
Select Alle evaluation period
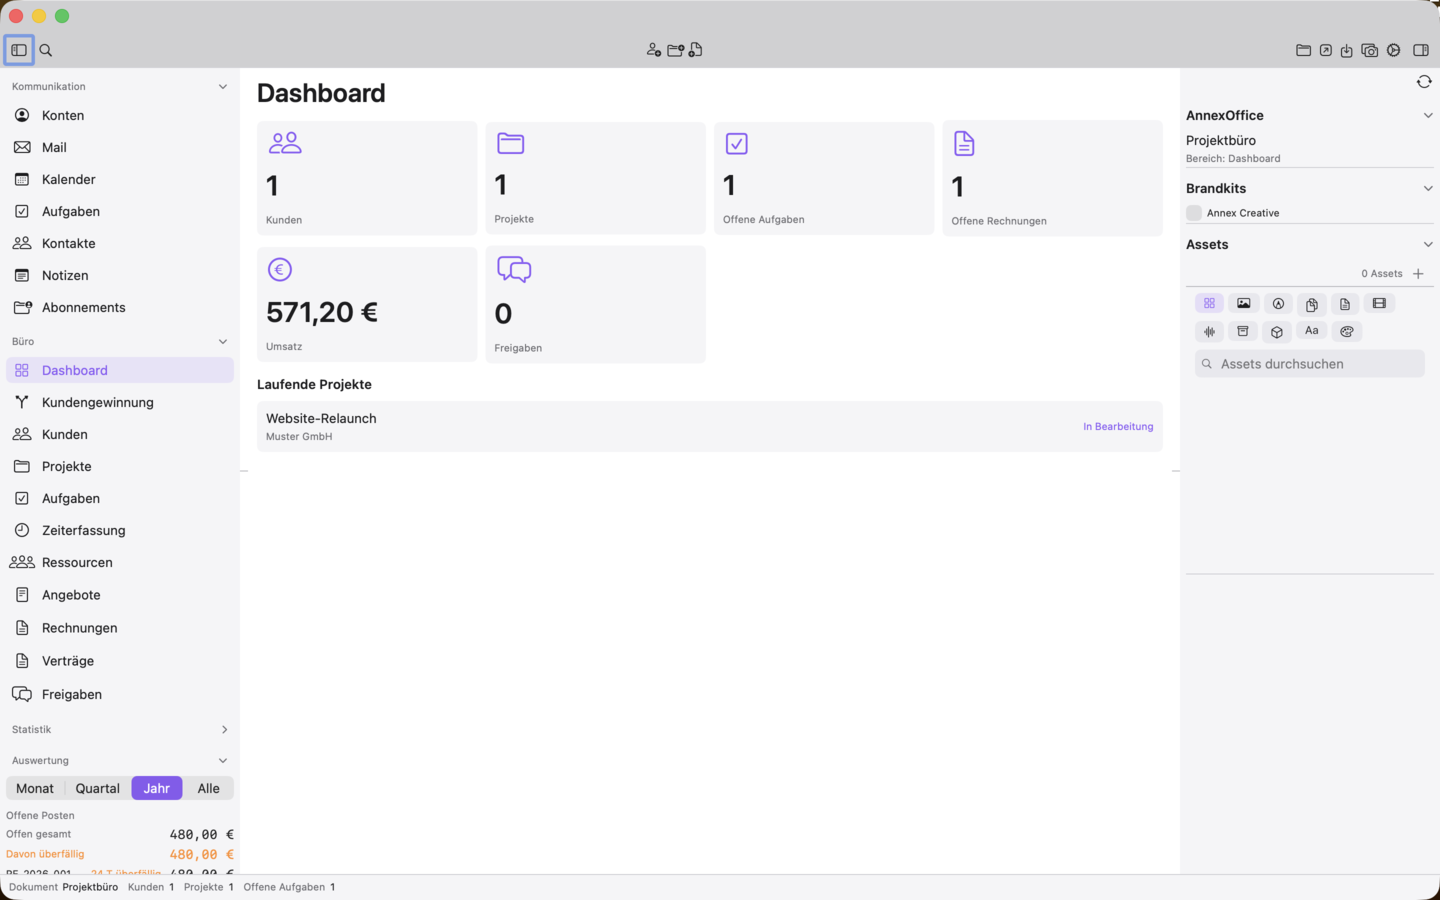pos(208,788)
